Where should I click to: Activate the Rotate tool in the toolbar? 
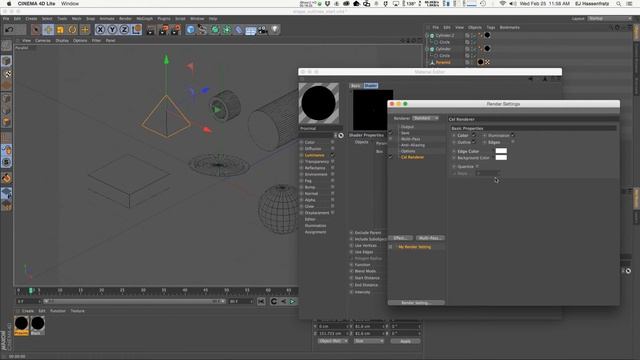click(x=72, y=29)
